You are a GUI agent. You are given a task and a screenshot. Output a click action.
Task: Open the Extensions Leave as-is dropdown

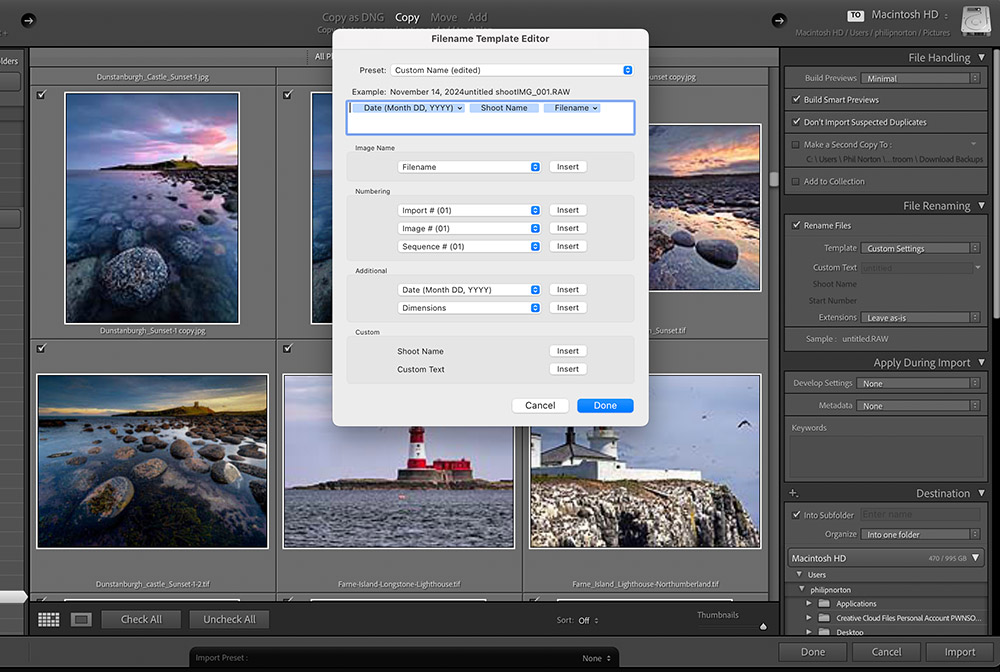(920, 318)
